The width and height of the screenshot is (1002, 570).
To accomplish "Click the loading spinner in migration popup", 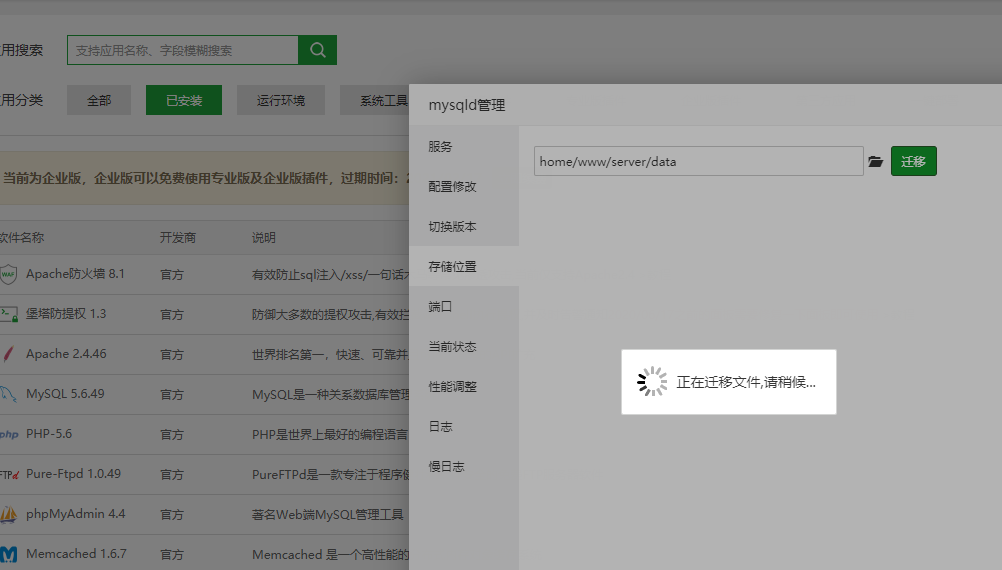I will 652,382.
